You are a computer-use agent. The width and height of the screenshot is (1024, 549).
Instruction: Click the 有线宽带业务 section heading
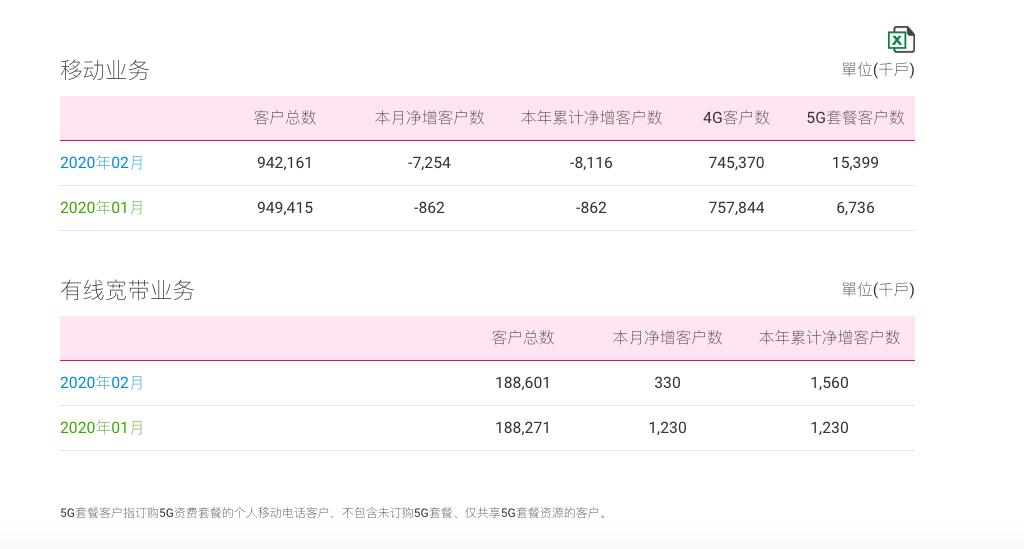click(x=127, y=290)
